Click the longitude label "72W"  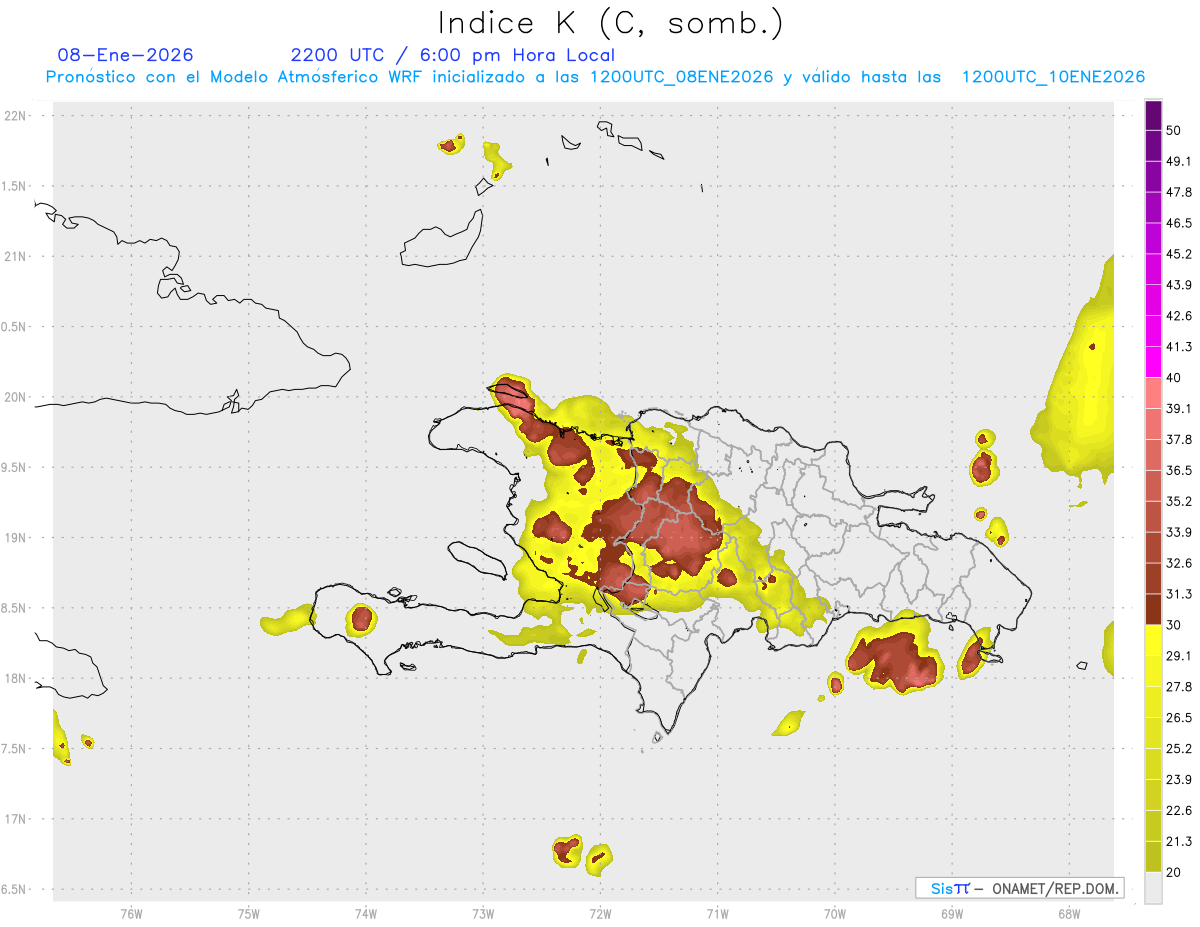coord(600,913)
